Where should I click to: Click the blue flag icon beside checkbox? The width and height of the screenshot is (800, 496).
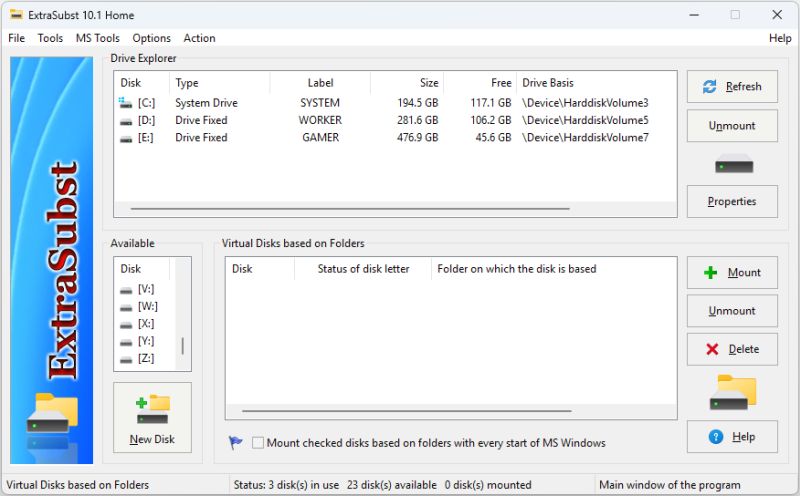click(x=236, y=442)
